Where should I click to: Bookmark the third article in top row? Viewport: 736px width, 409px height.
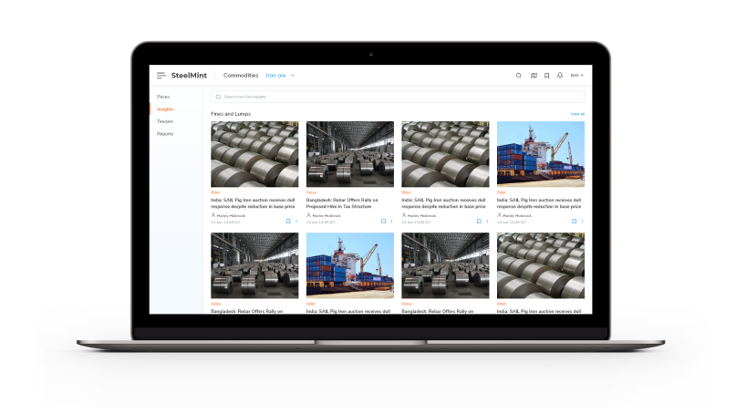pos(478,221)
